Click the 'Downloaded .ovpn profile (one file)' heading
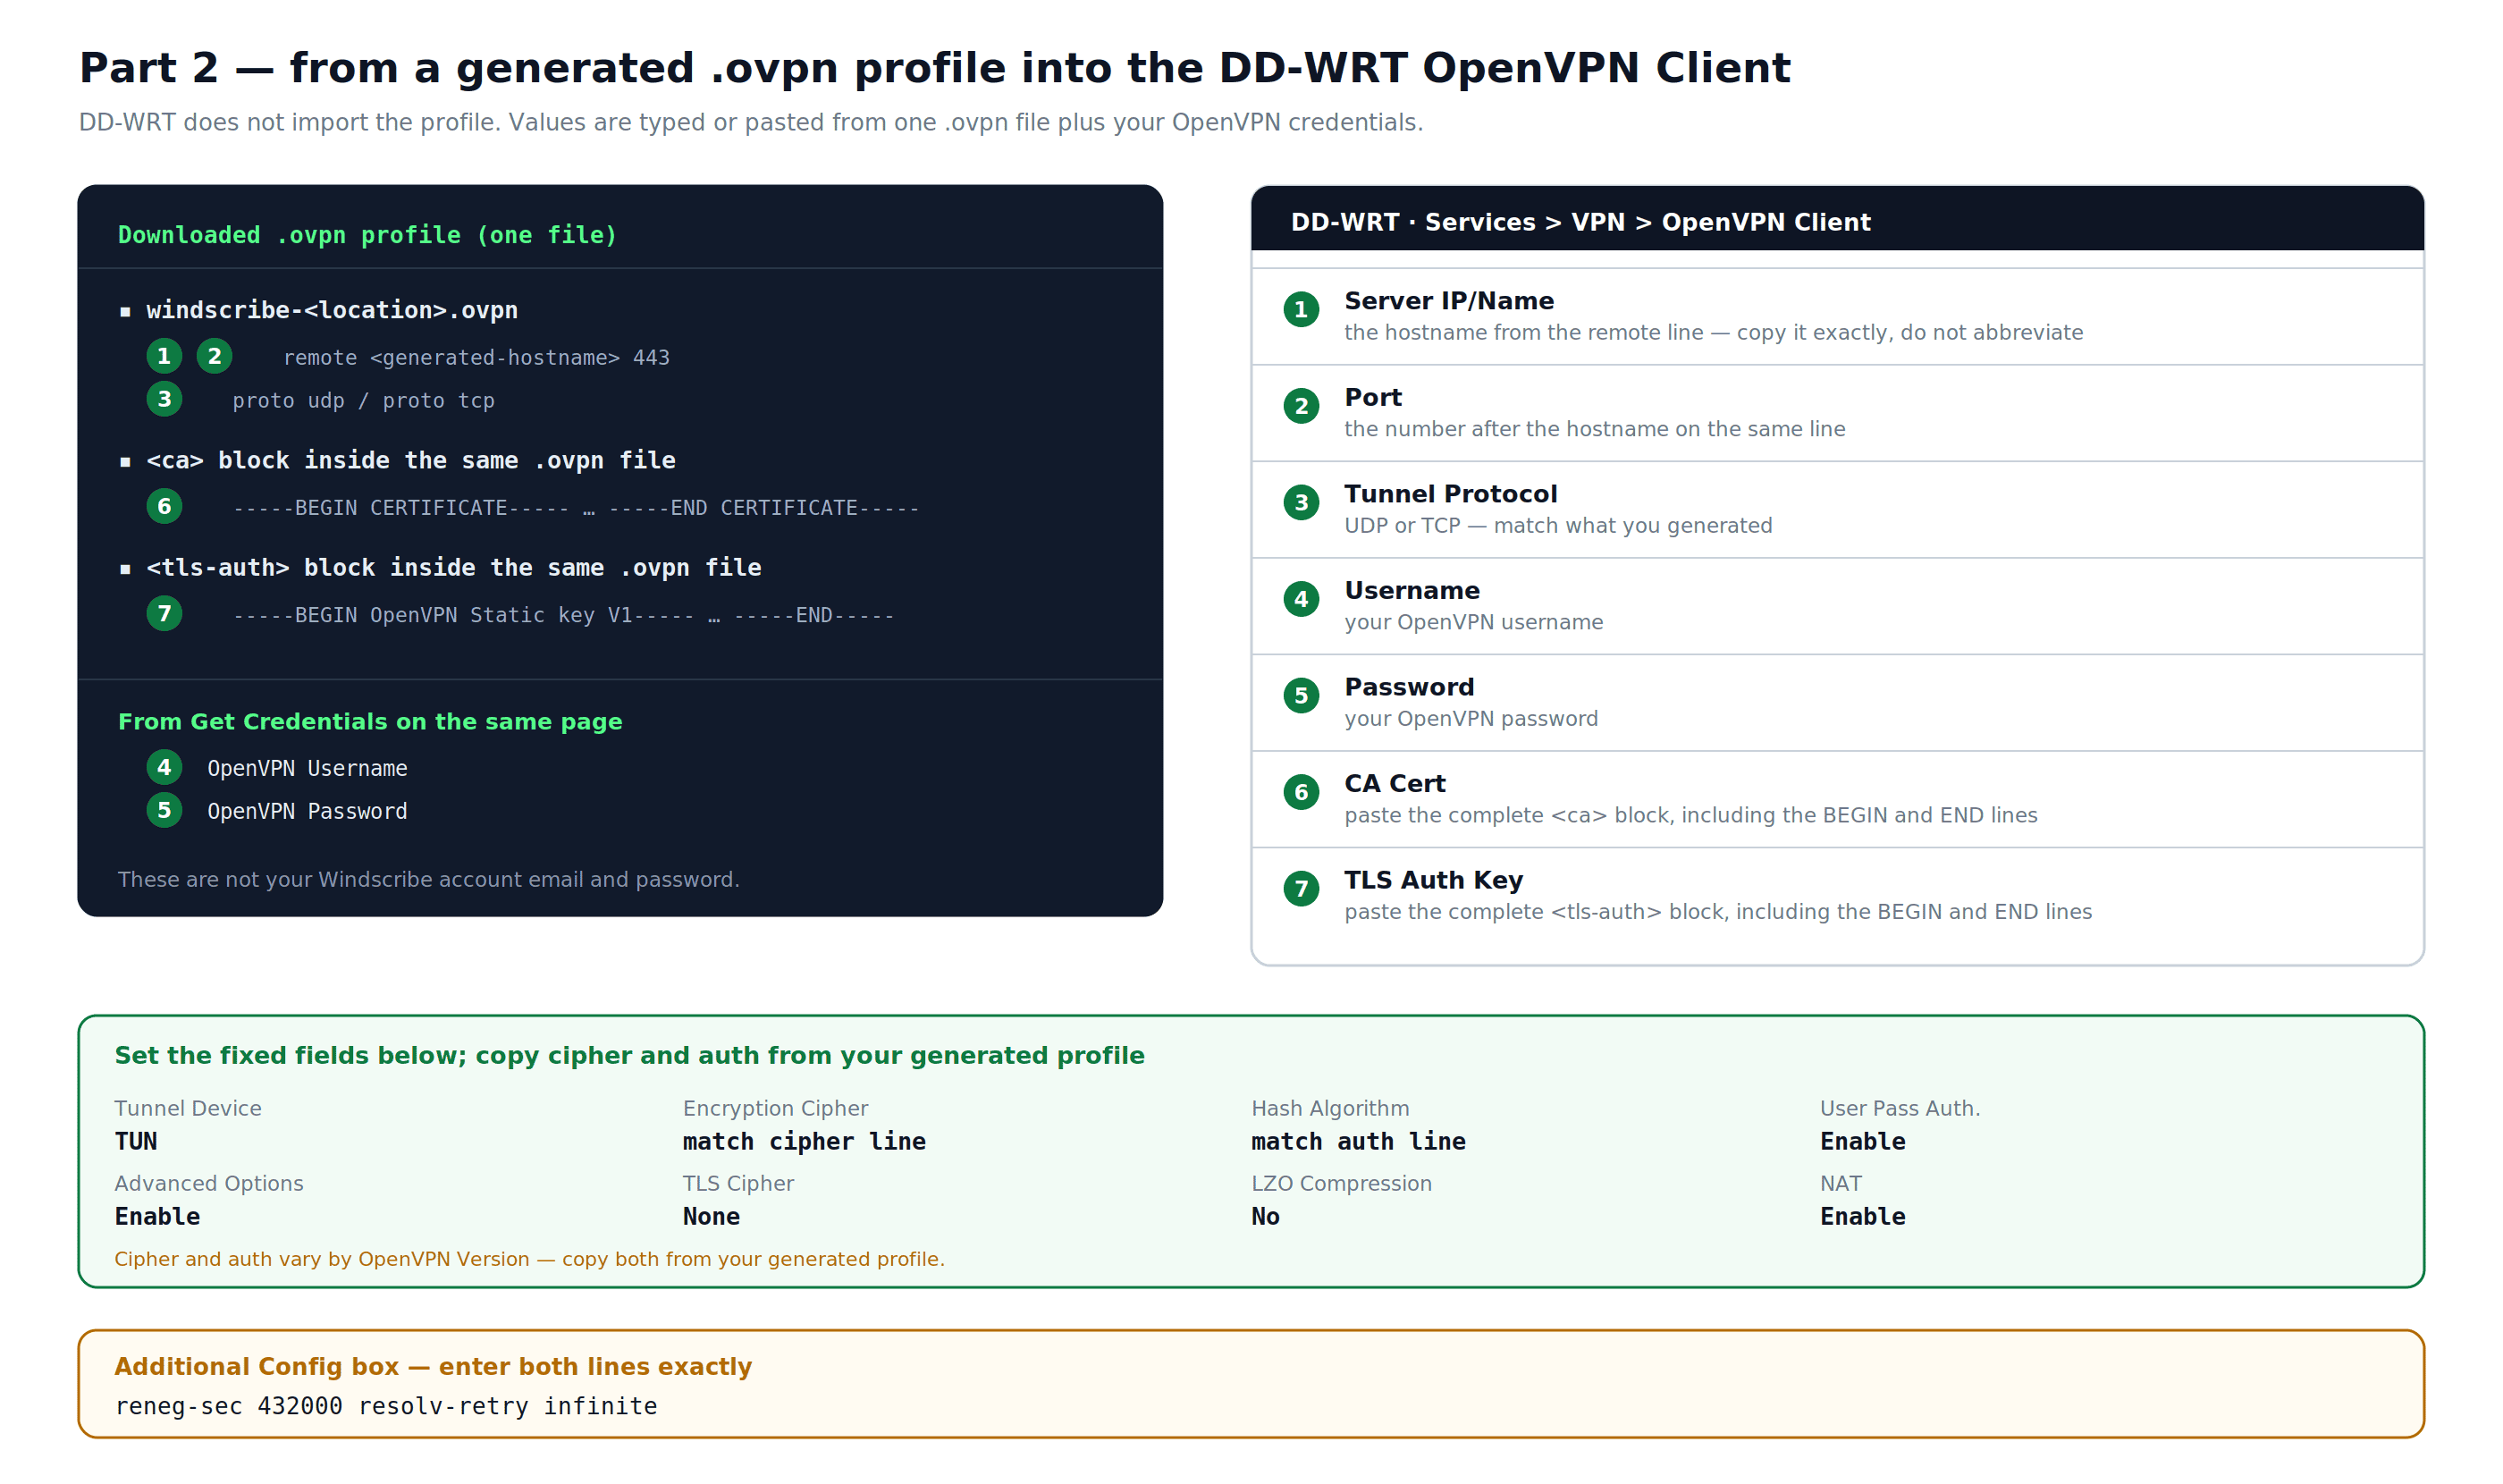Screen dimensions: 2503x1484 coord(368,235)
